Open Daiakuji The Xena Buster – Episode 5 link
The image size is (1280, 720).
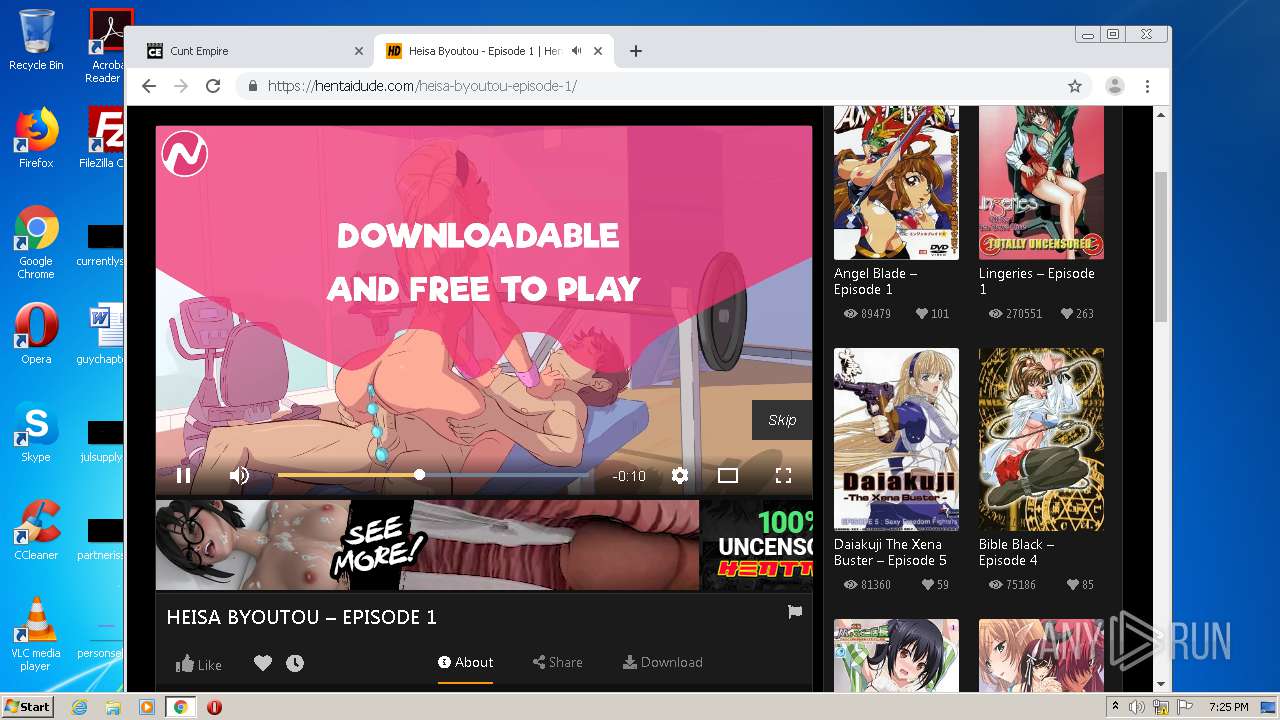coord(890,552)
